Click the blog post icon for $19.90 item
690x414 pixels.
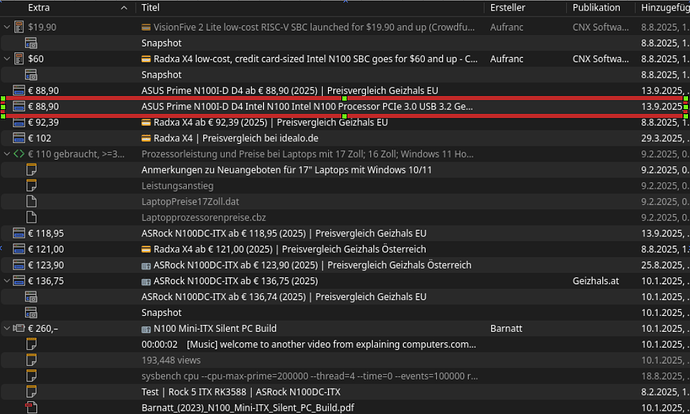point(18,27)
